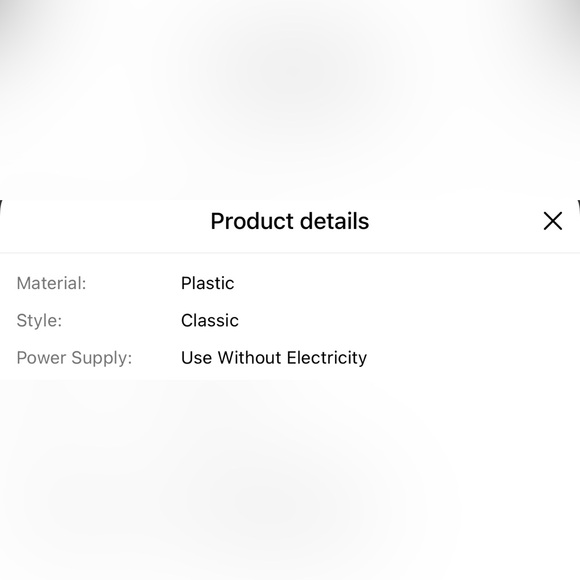Tap the dimmed backdrop above the sheet
The image size is (580, 580).
click(x=290, y=100)
